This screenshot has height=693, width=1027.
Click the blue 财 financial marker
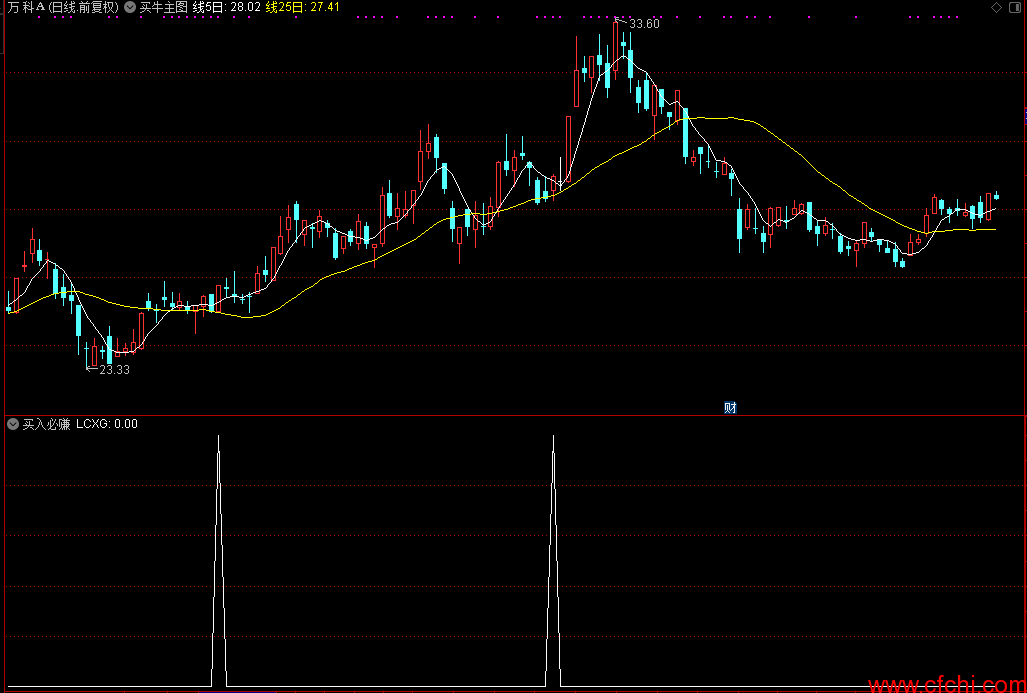[x=730, y=407]
